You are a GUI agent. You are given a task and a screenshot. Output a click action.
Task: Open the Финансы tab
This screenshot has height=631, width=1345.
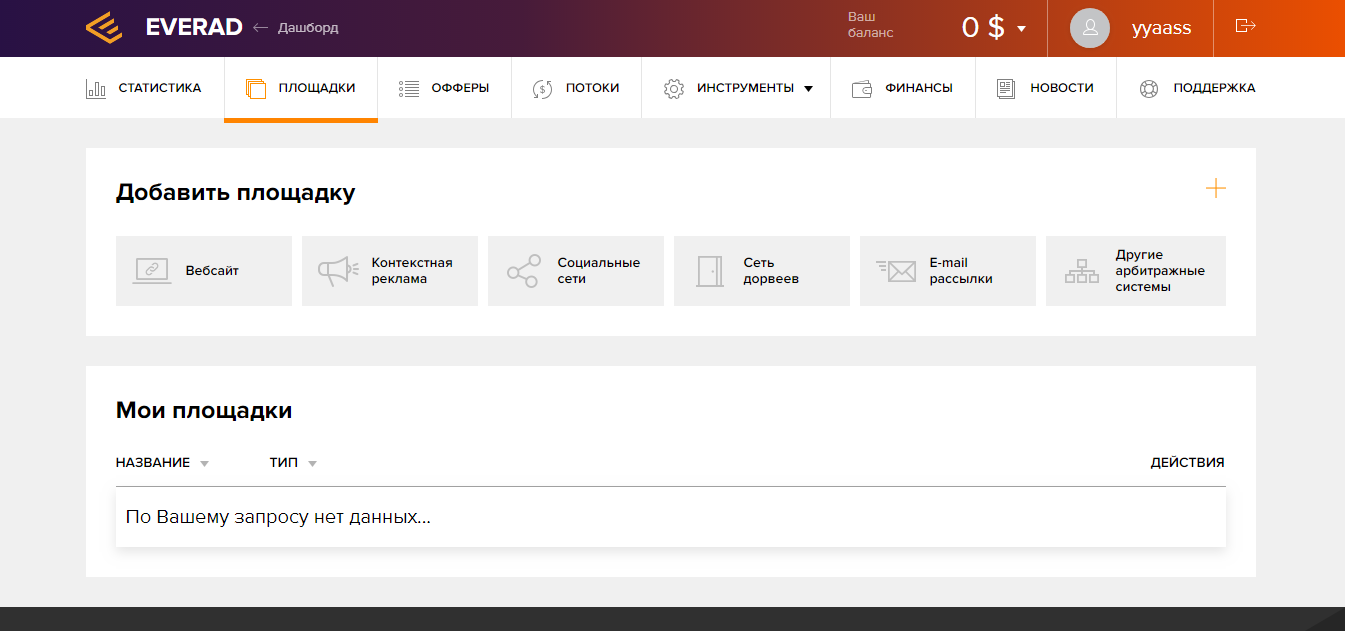click(902, 88)
